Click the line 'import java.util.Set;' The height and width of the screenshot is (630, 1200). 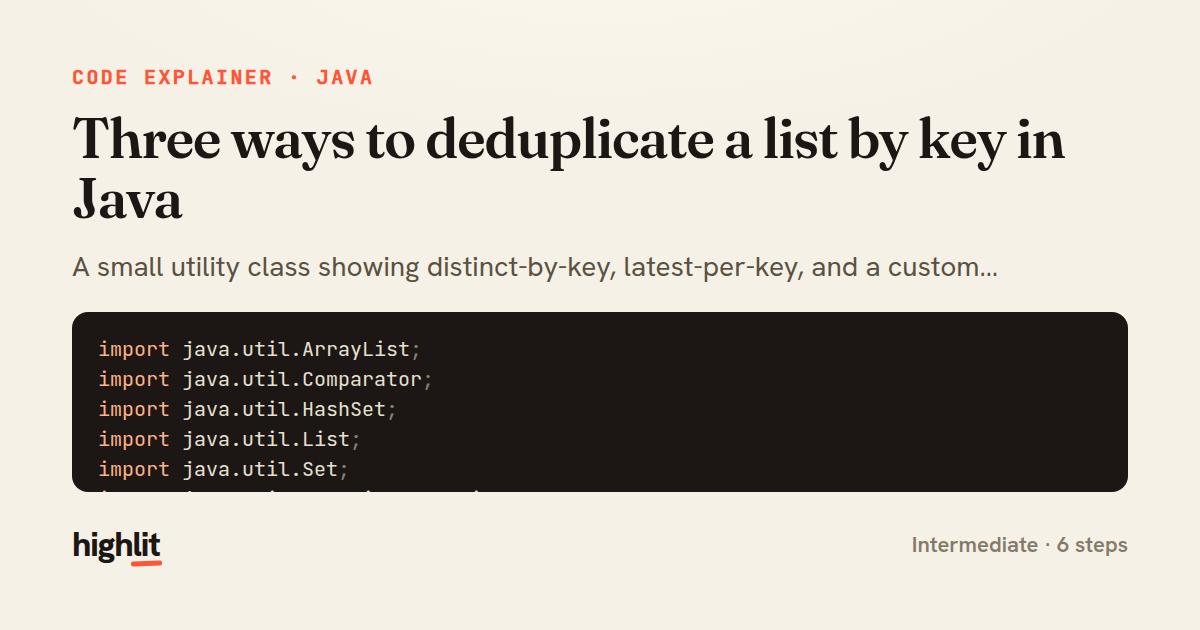[x=224, y=469]
